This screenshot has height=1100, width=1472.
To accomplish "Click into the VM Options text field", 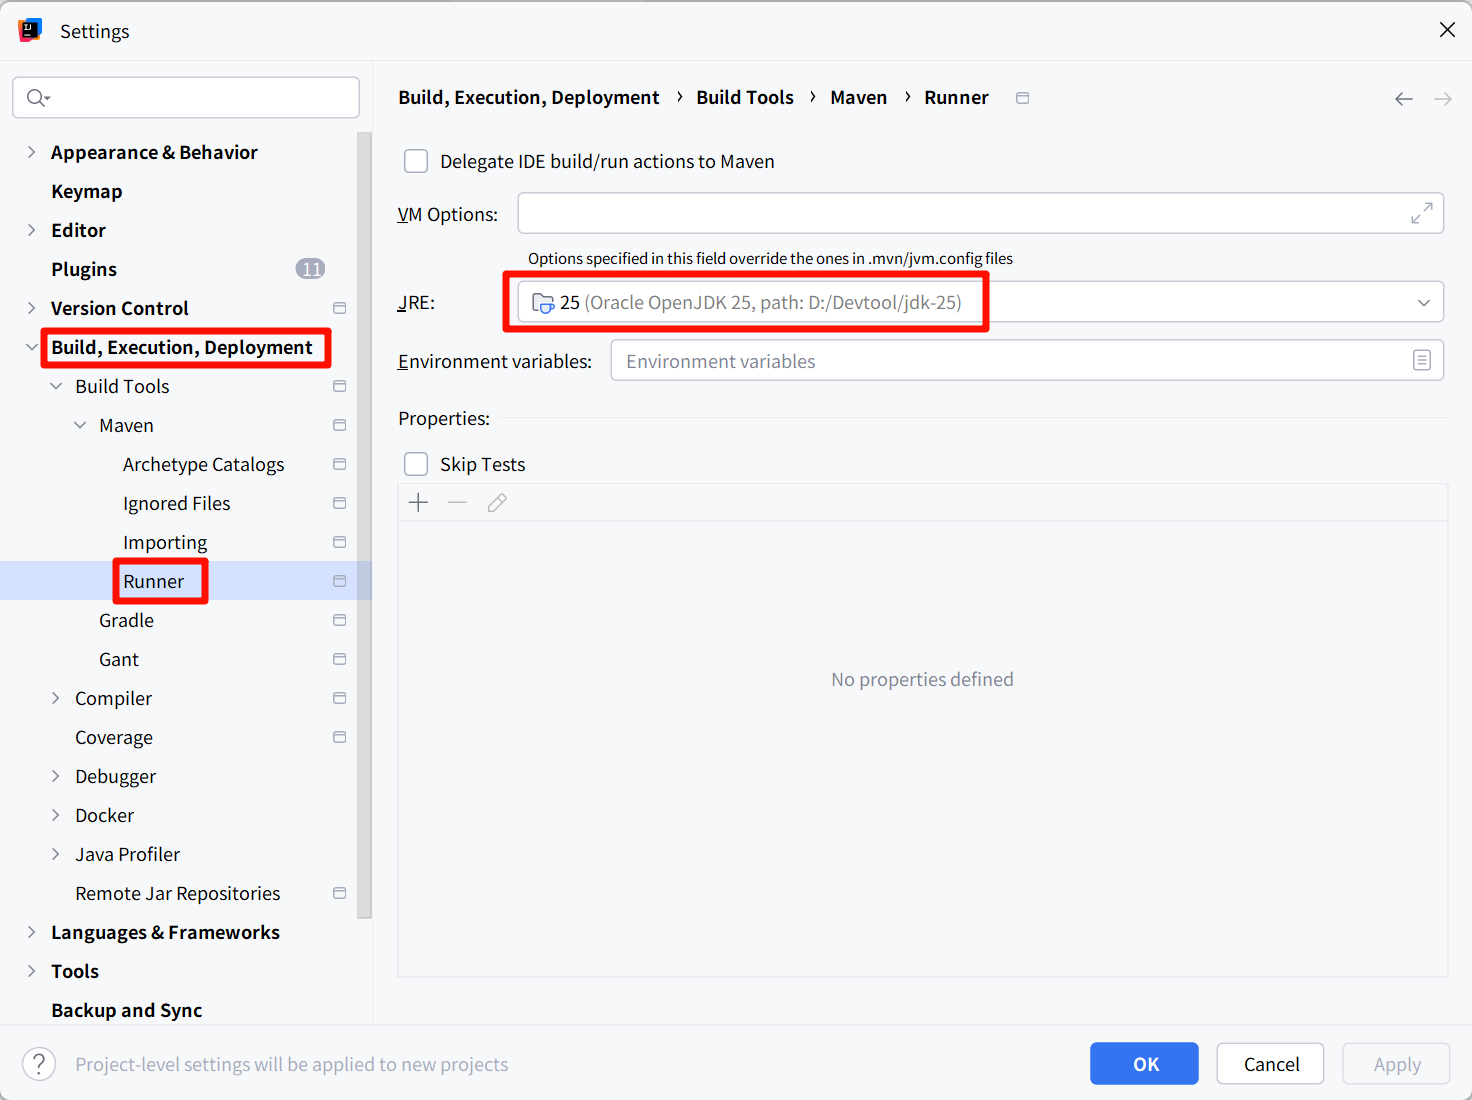I will pyautogui.click(x=960, y=213).
